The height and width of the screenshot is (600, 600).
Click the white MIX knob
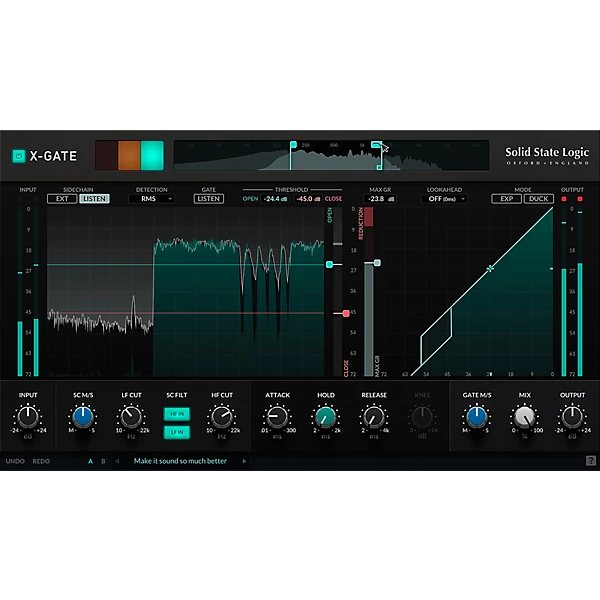524,417
